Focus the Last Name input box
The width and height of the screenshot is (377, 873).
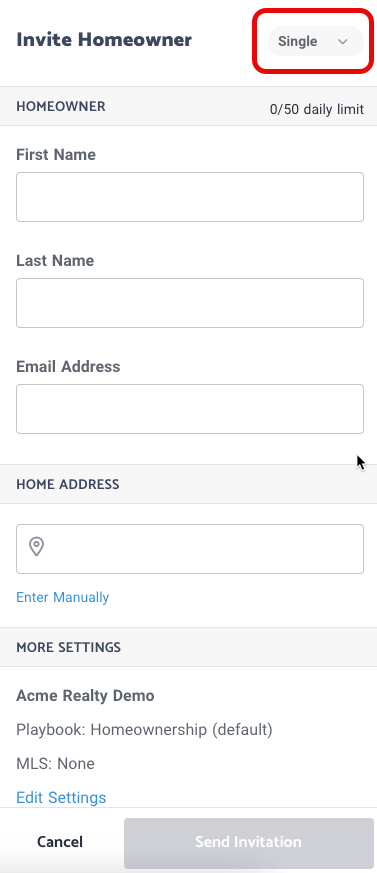pyautogui.click(x=190, y=303)
